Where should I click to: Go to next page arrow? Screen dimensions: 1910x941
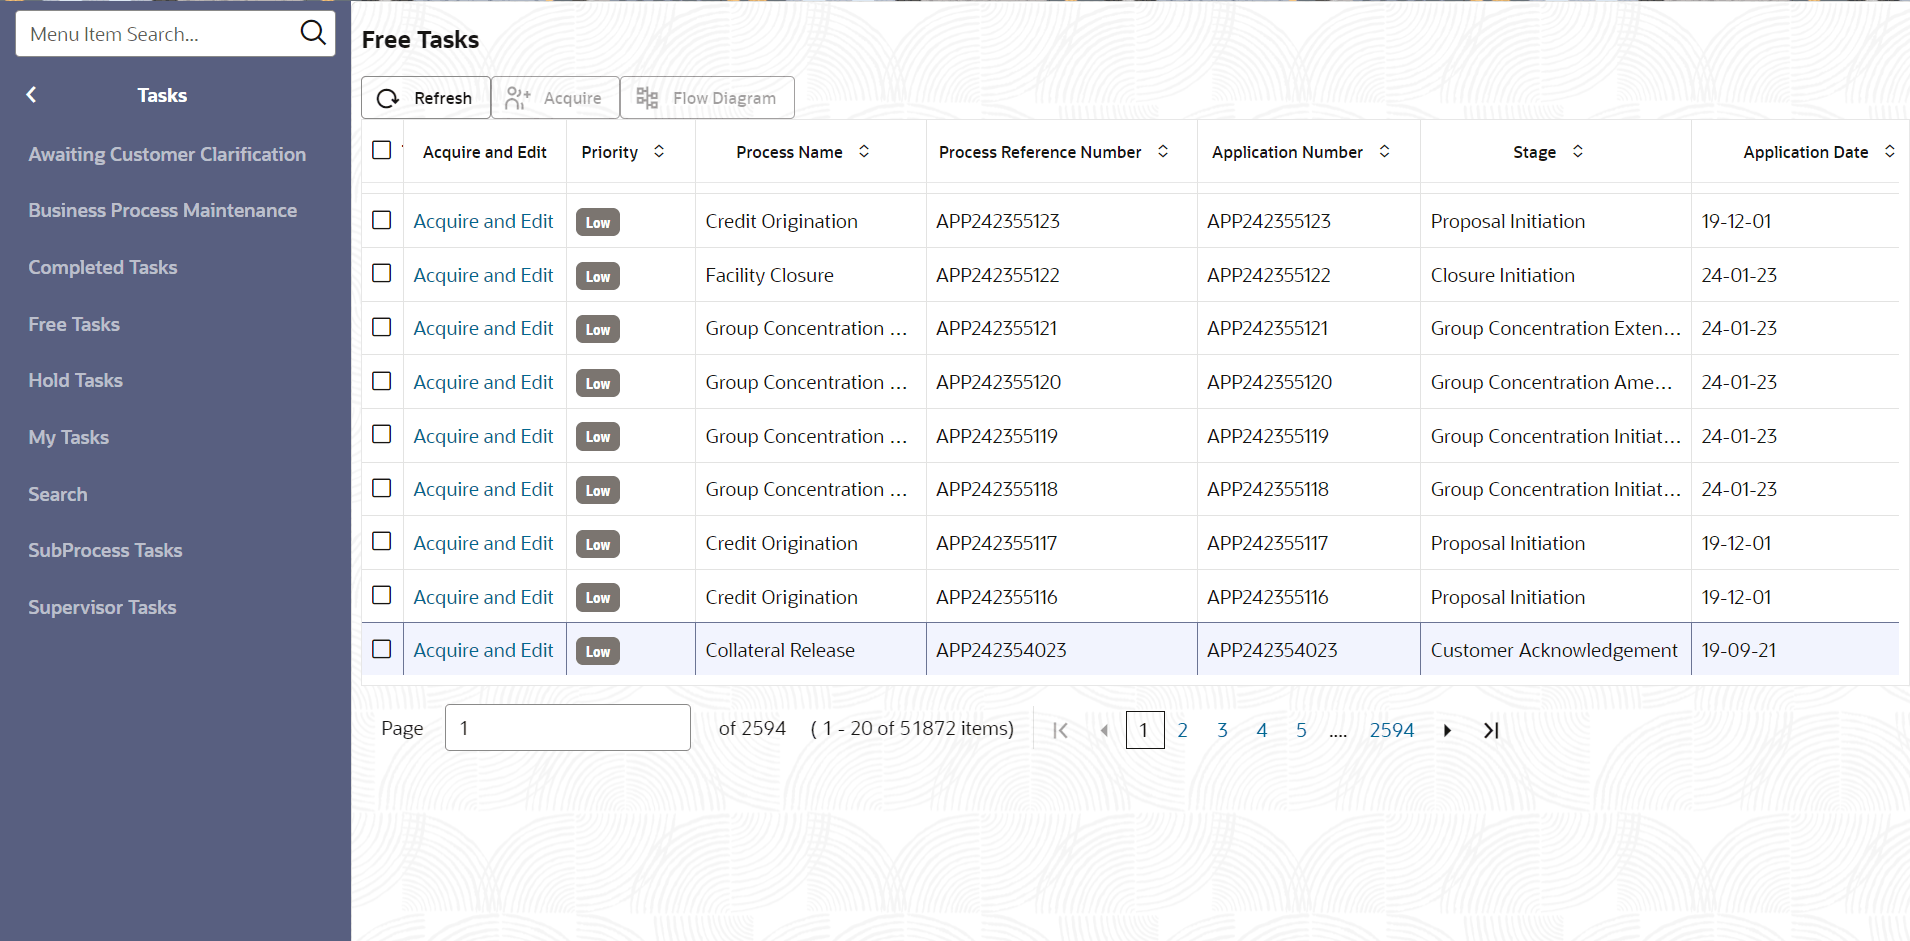pos(1447,730)
